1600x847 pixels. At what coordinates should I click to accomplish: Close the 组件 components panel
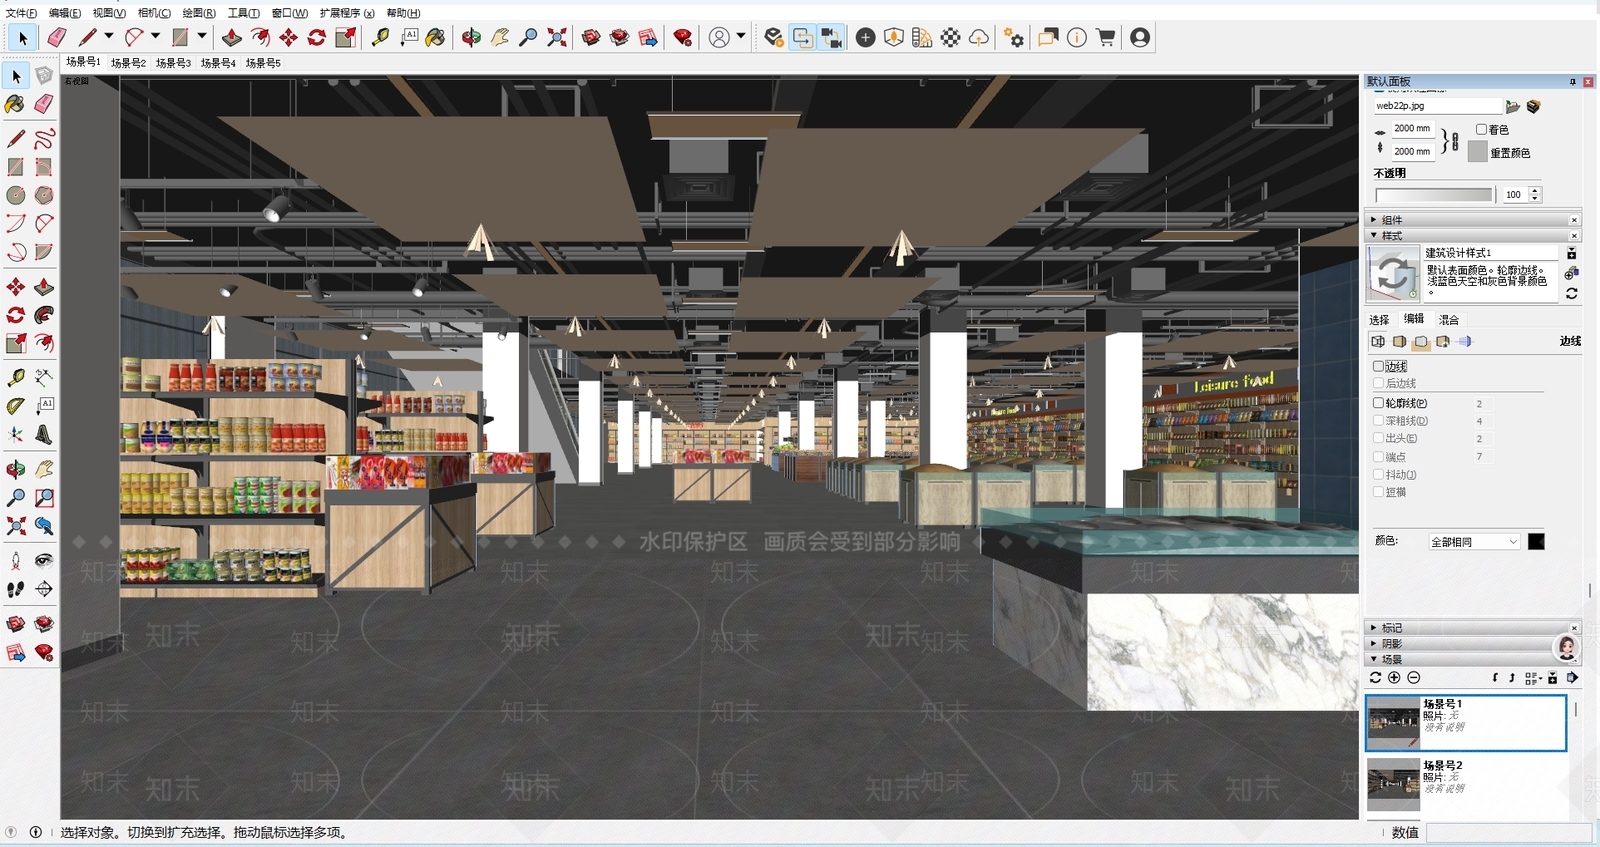click(1574, 220)
